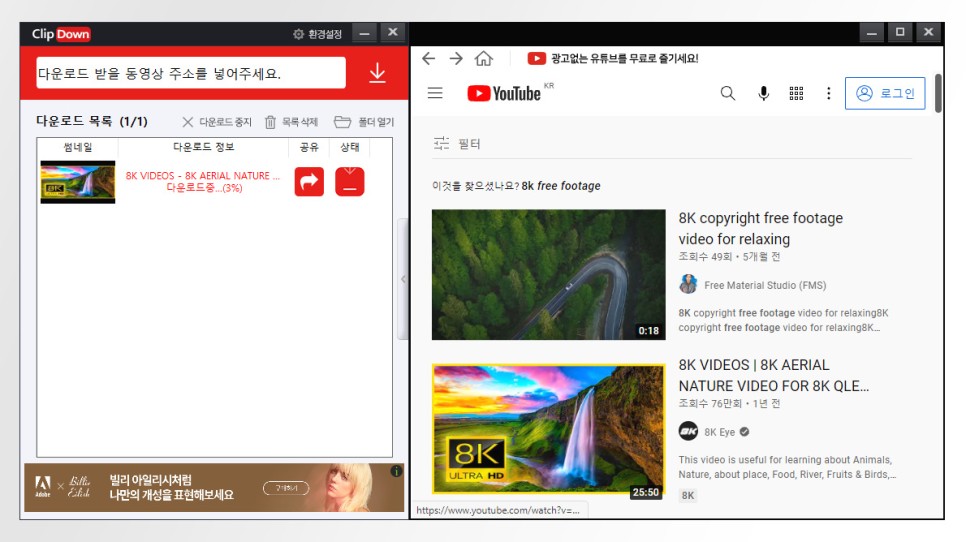966x542 pixels.
Task: Click the Free Material Studio avatar
Action: [688, 285]
